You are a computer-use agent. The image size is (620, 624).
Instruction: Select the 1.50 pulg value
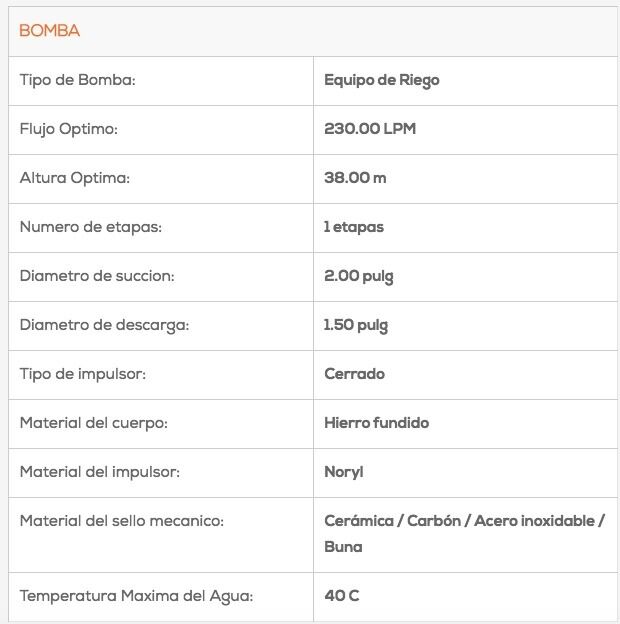click(x=356, y=325)
